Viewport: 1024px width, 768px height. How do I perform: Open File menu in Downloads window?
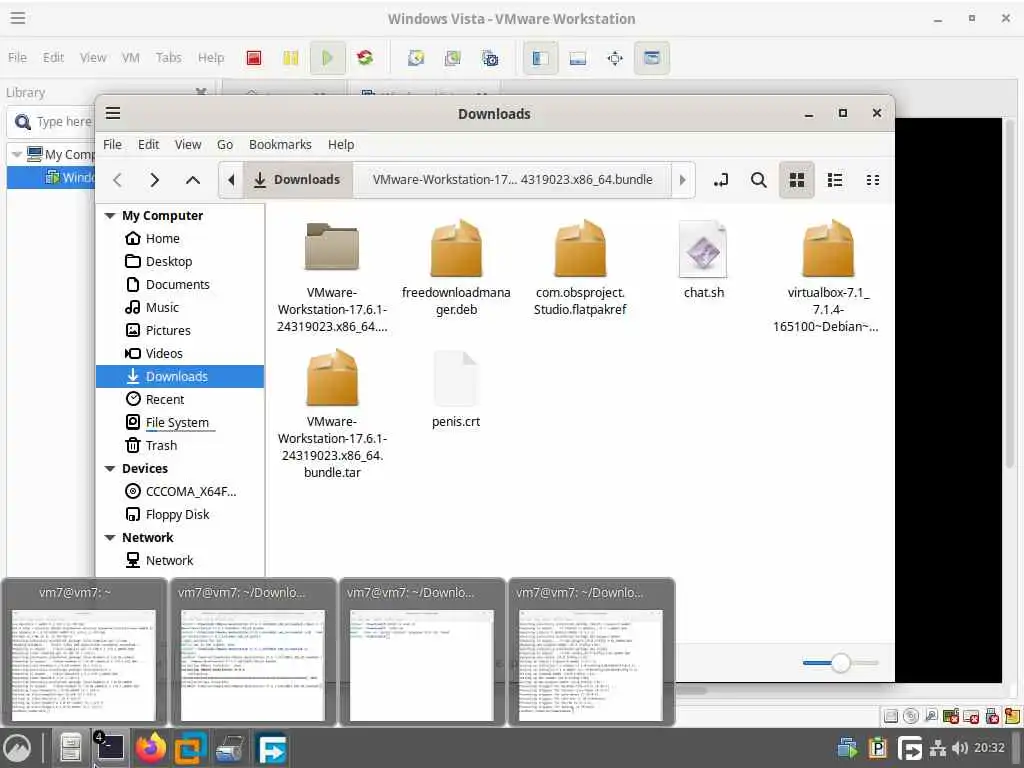(x=112, y=144)
